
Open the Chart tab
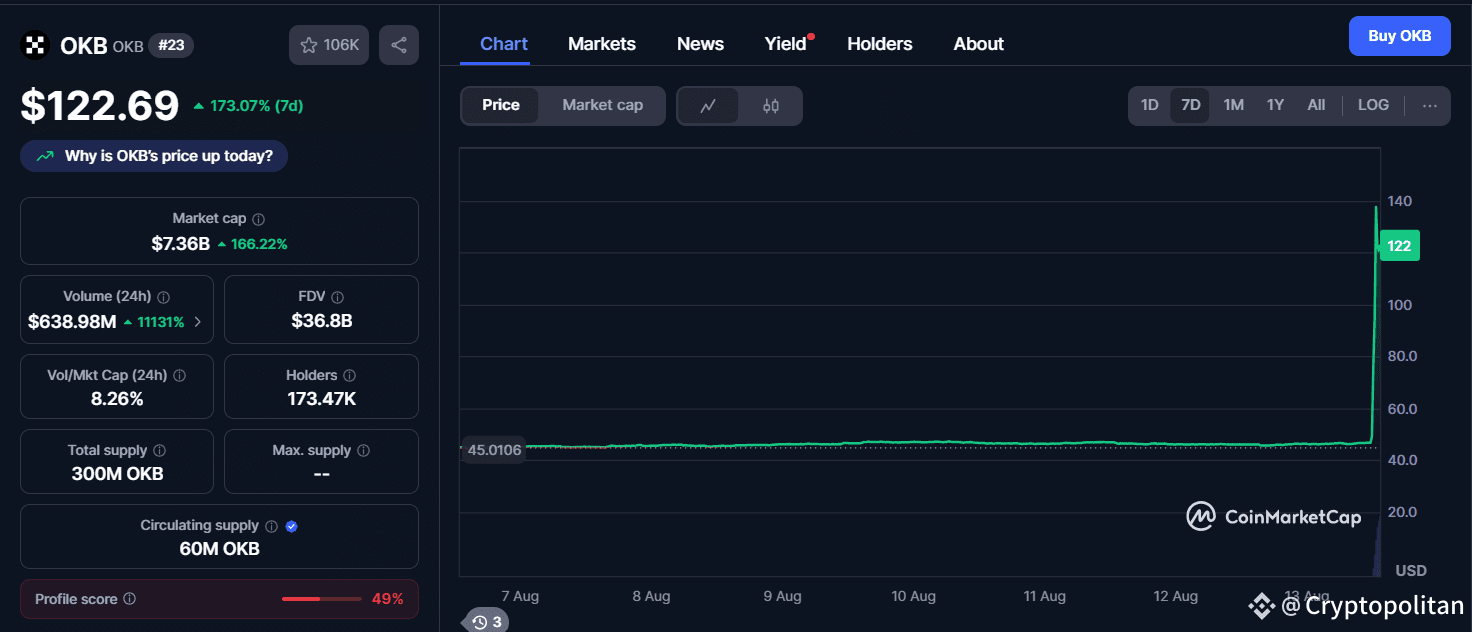tap(504, 44)
